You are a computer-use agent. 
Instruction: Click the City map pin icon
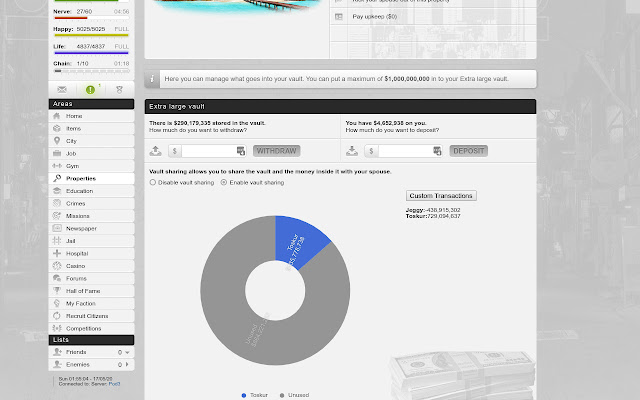(x=57, y=141)
